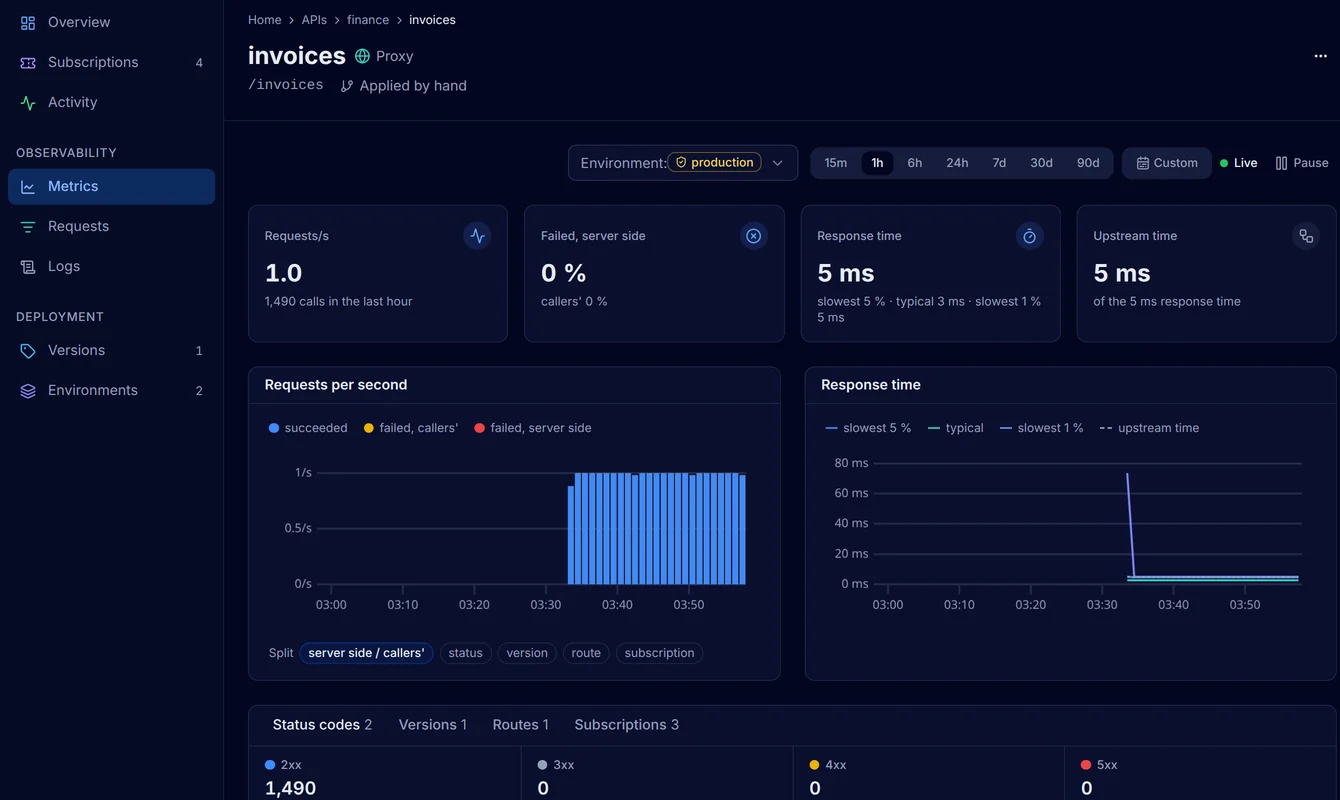Navigate to APIs in the breadcrumb
This screenshot has width=1340, height=800.
314,20
